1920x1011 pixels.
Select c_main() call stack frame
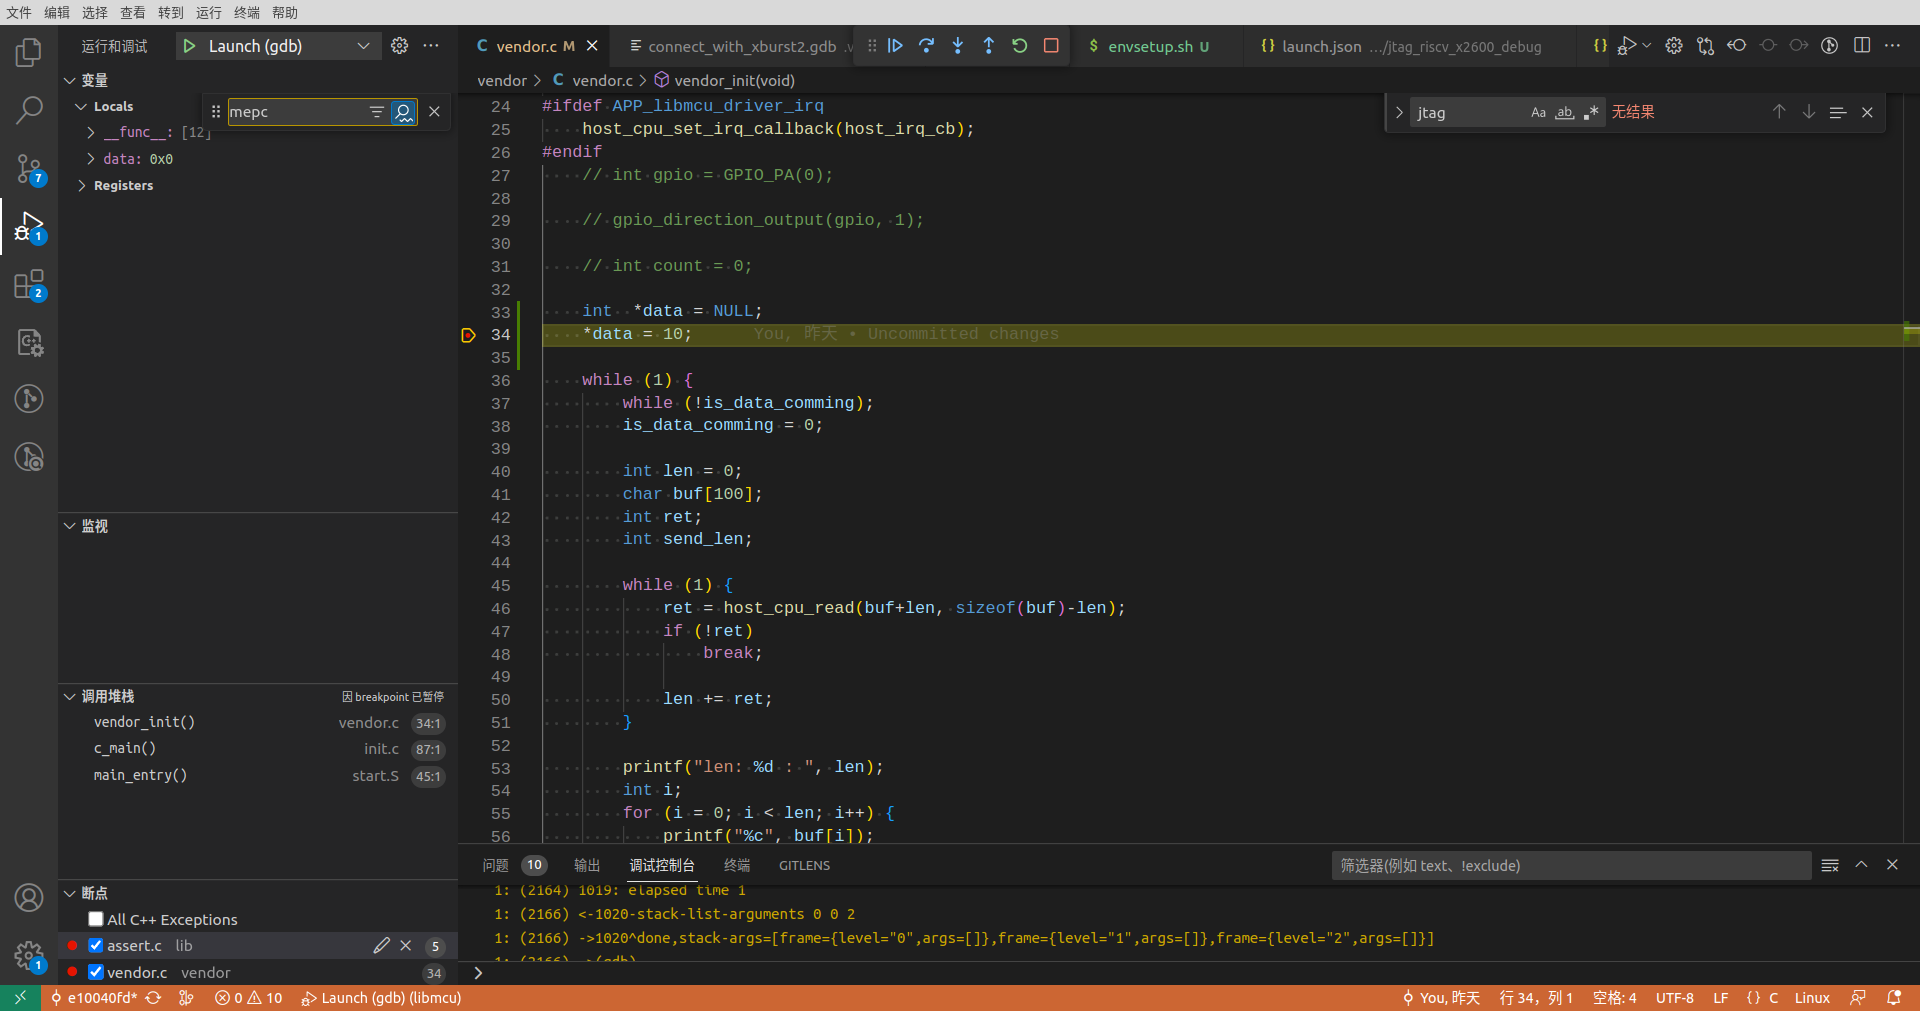258,748
